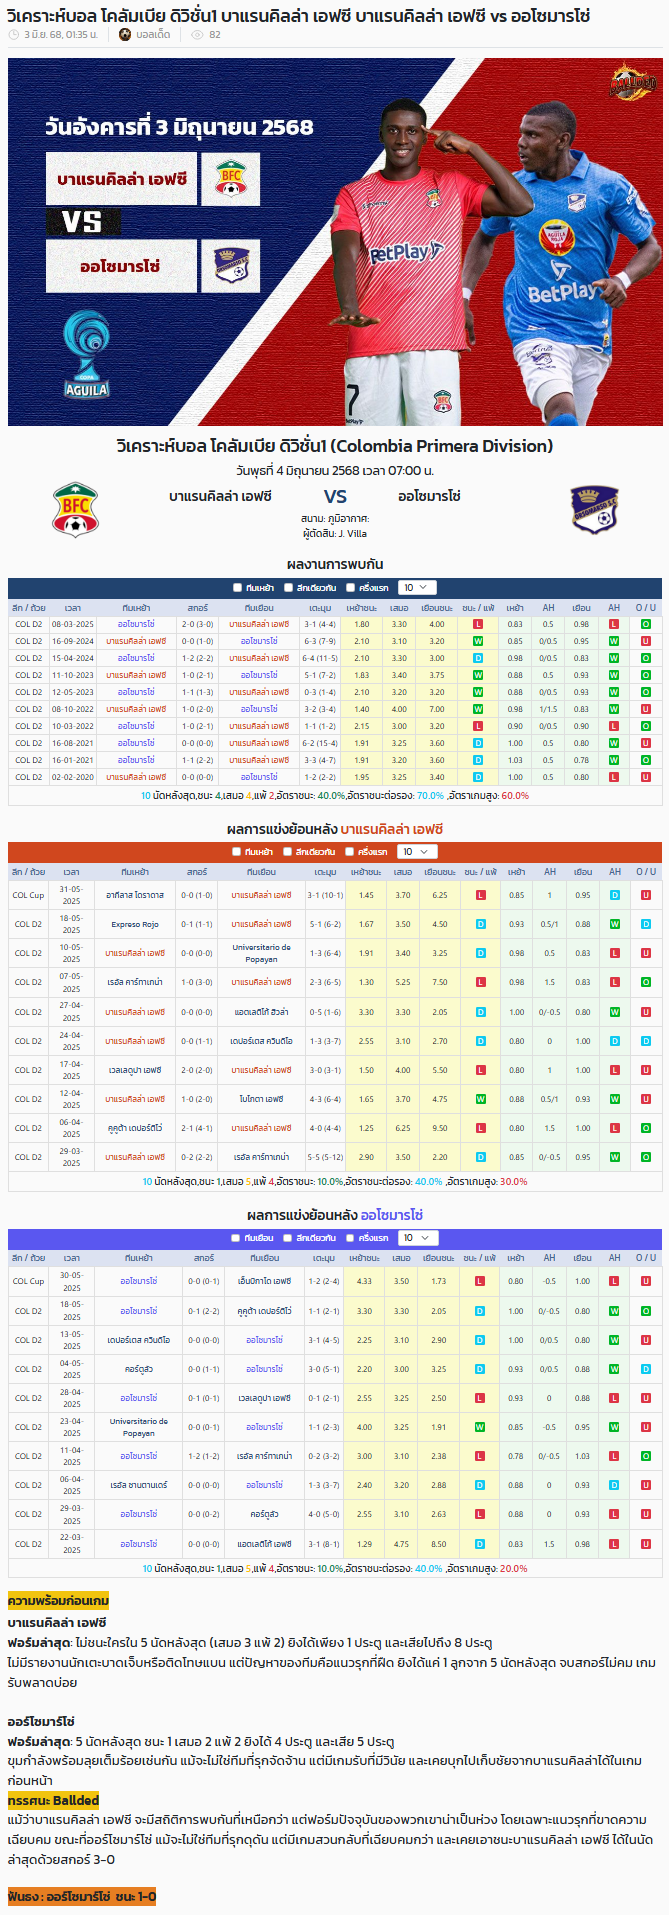669x1915 pixels.
Task: Click the large Orsomarso away team logo
Action: tap(594, 509)
